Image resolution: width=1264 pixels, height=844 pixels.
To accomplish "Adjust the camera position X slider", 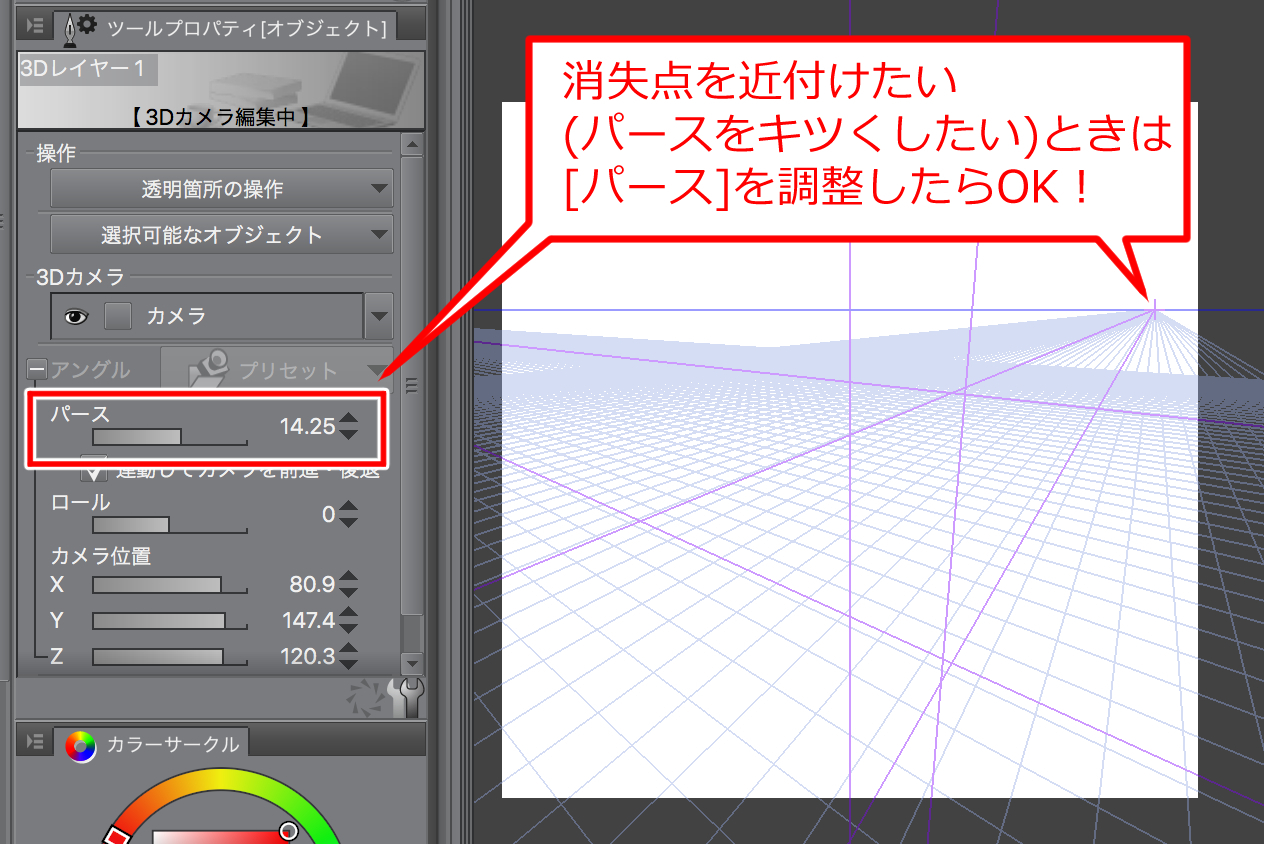I will 169,585.
